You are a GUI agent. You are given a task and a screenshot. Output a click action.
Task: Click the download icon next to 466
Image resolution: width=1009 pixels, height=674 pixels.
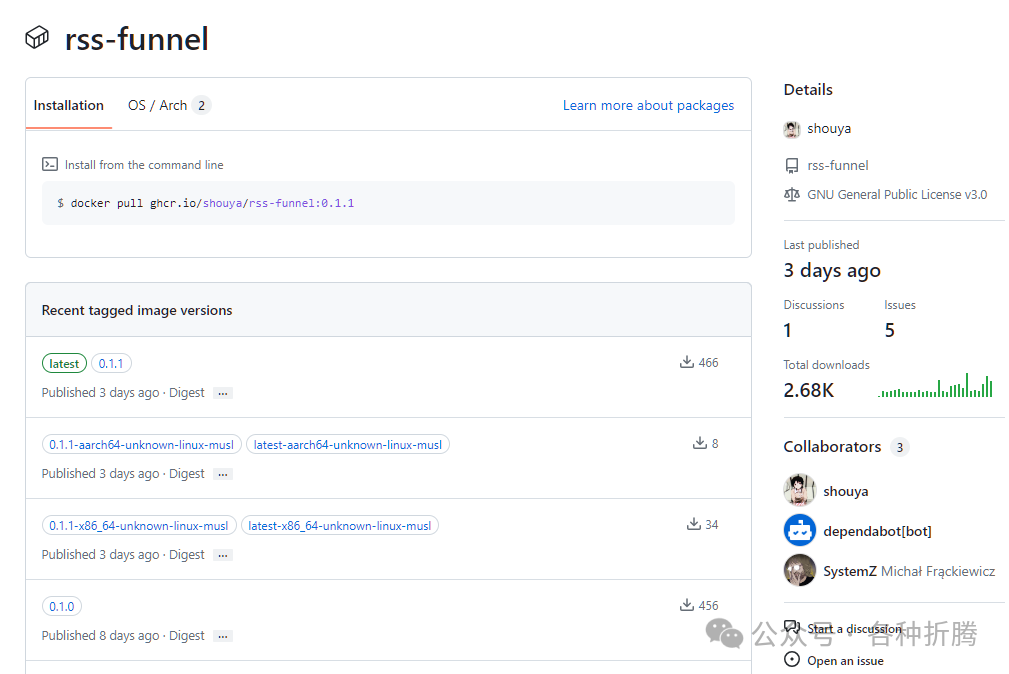tap(687, 362)
